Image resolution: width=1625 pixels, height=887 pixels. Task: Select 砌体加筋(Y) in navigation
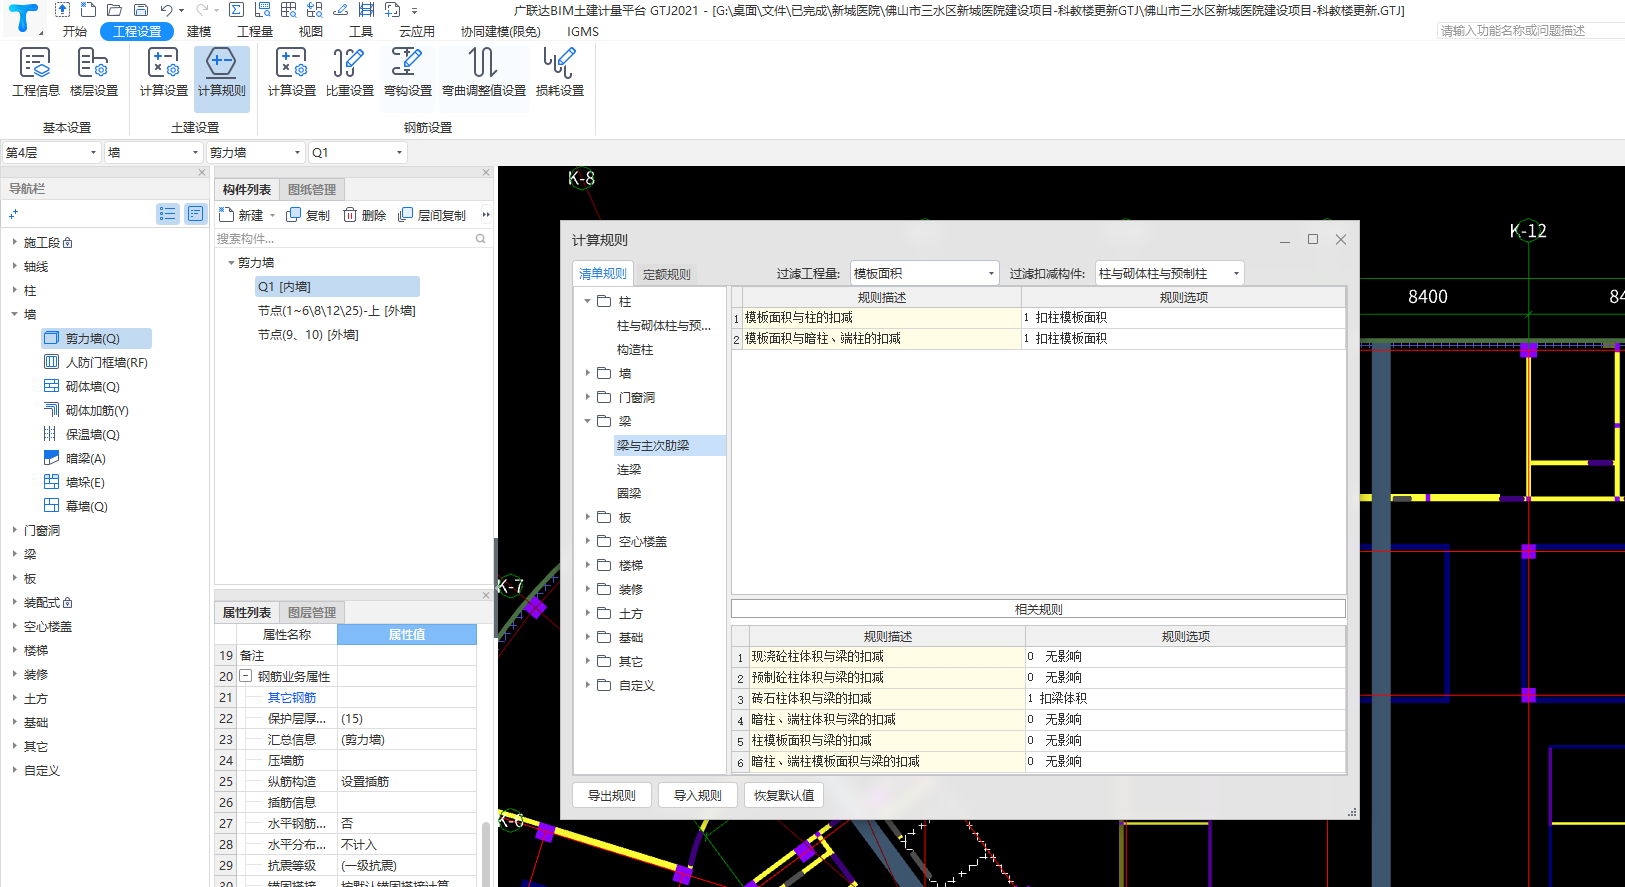(x=86, y=411)
